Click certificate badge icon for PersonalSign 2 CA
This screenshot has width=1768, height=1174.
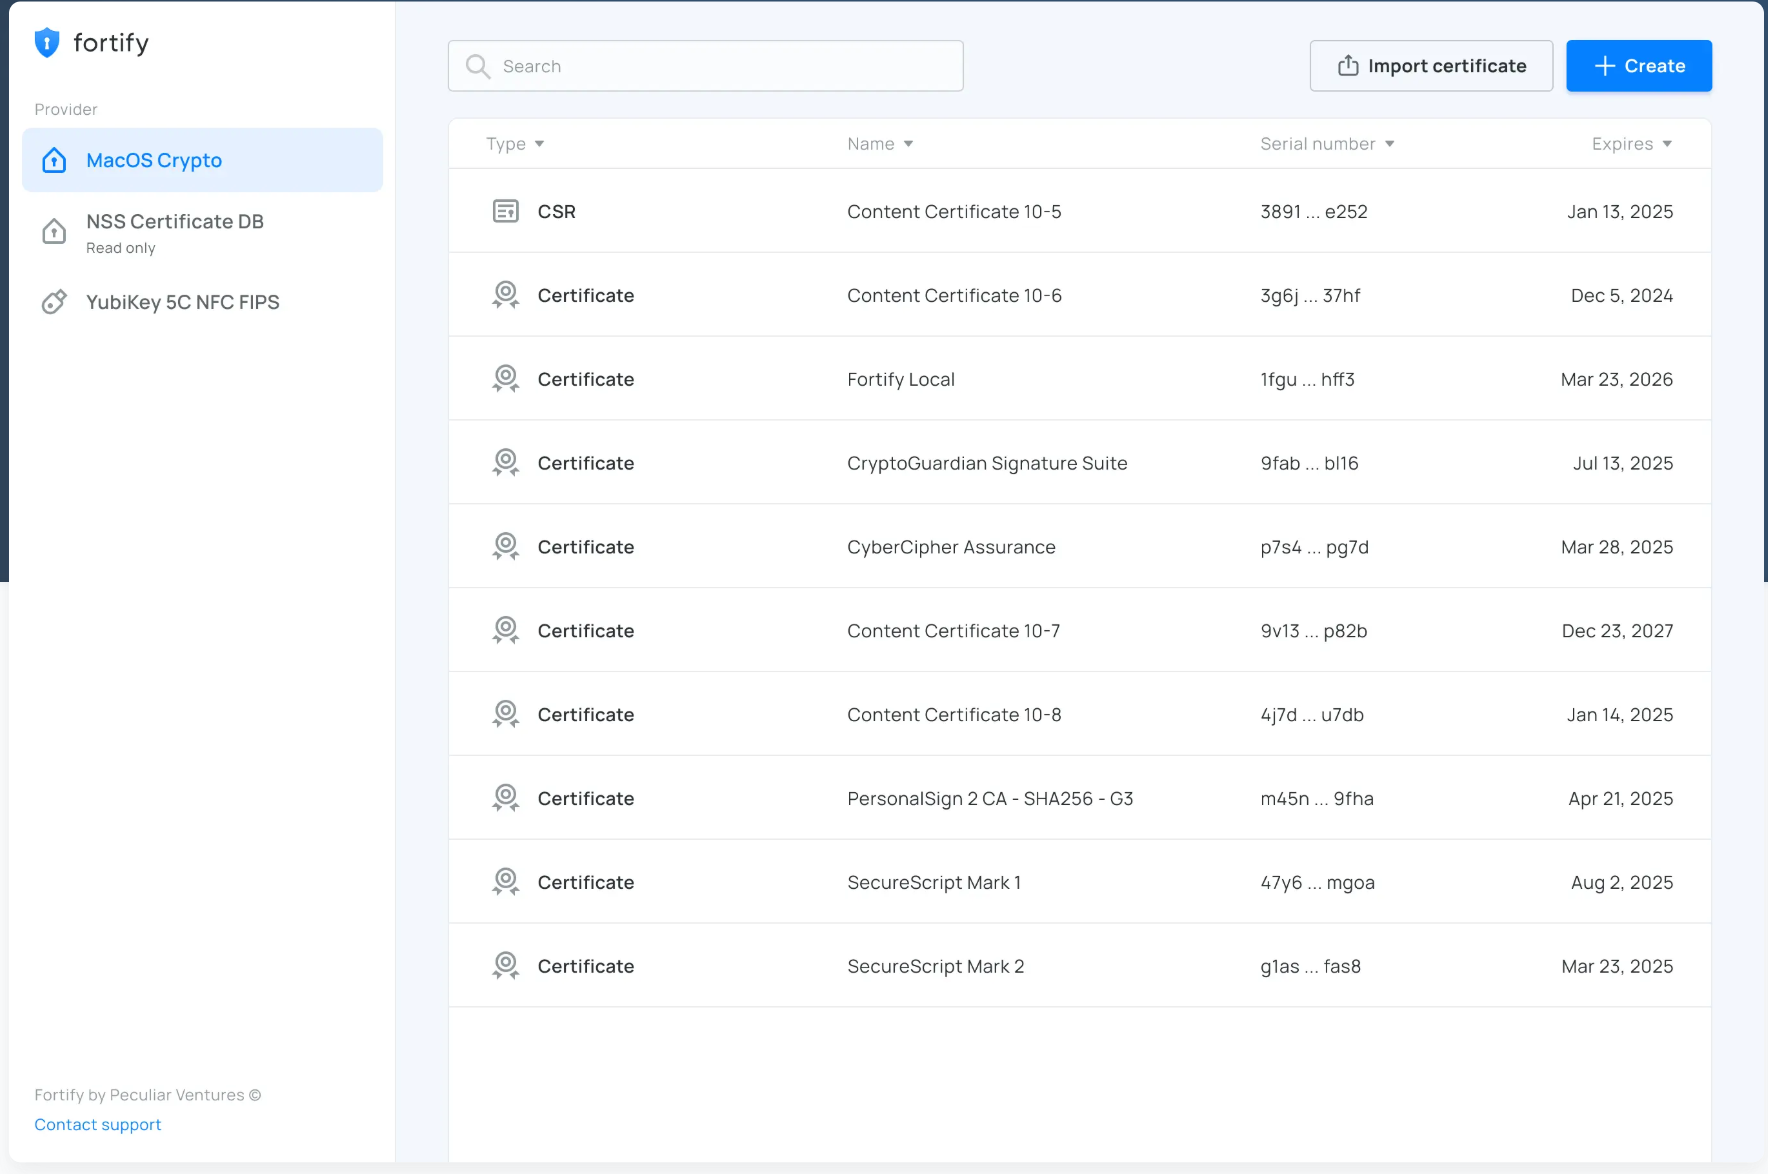(x=506, y=799)
